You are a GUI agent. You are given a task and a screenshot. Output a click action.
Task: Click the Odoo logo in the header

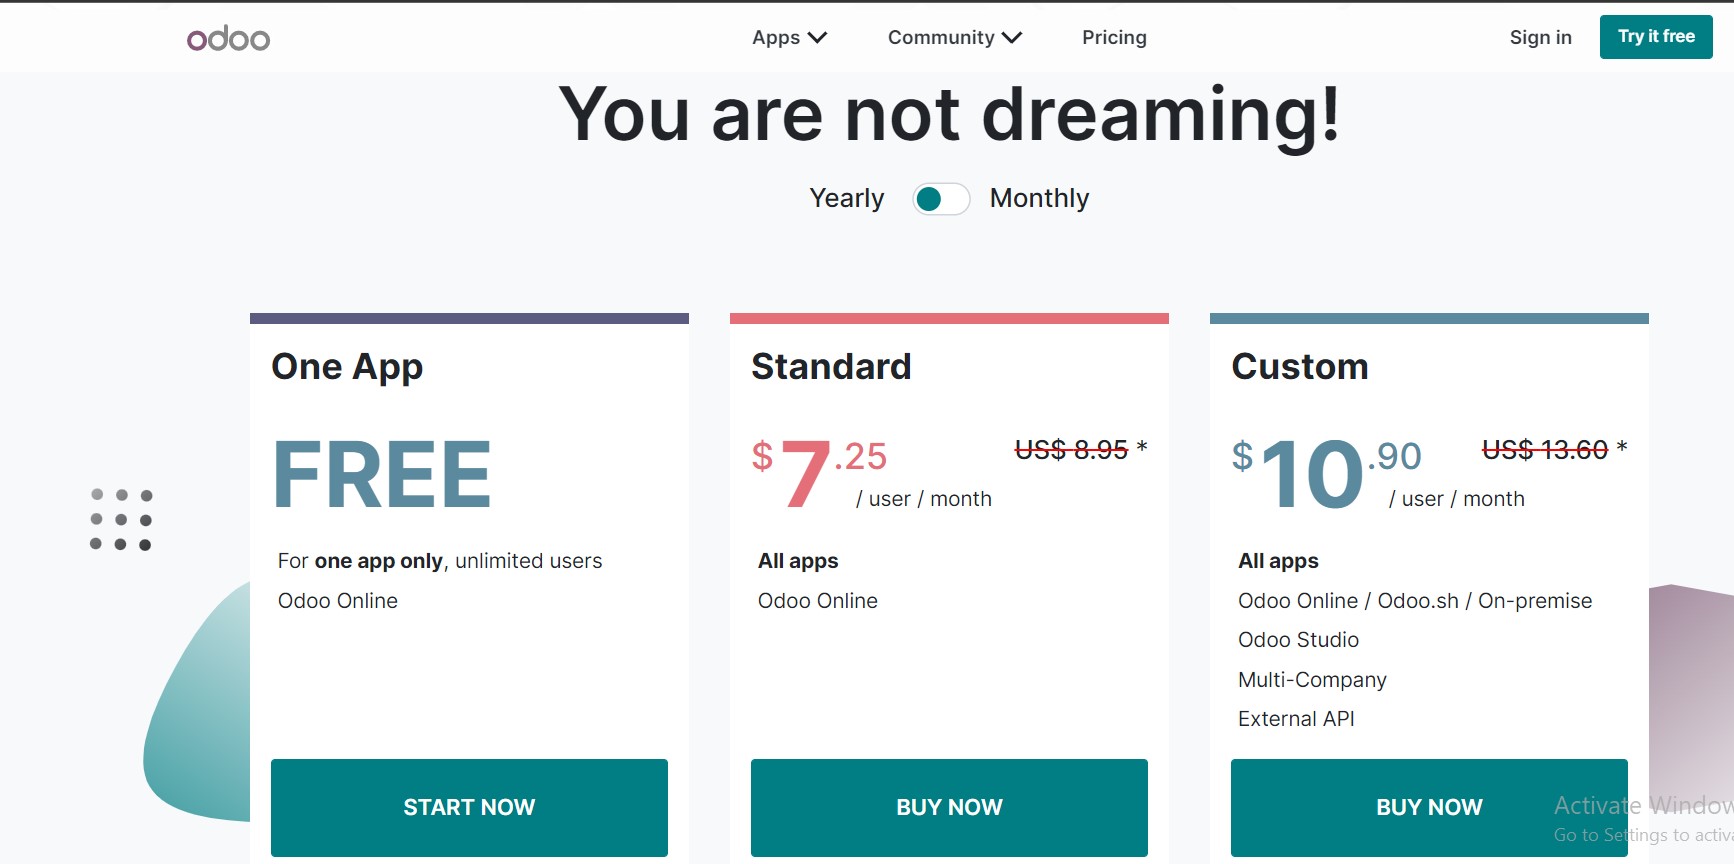click(227, 37)
